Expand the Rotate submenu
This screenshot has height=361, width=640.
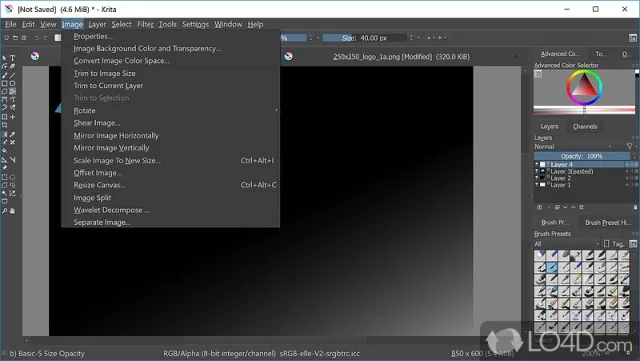[x=170, y=110]
